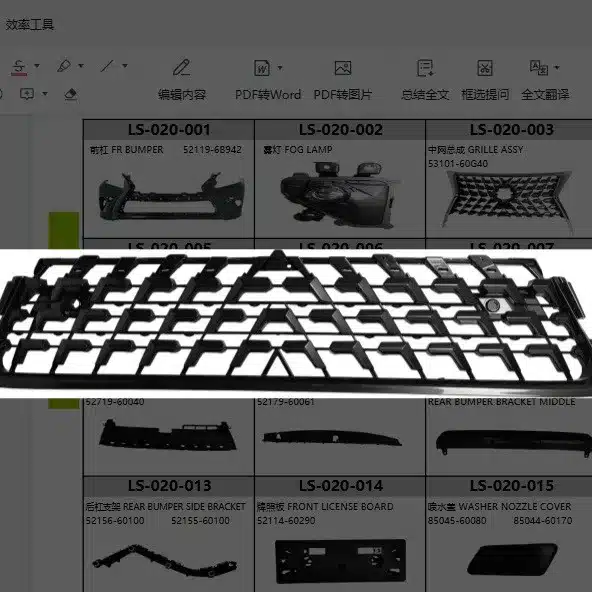The width and height of the screenshot is (592, 592).
Task: Select the text comment box tool
Action: click(27, 94)
